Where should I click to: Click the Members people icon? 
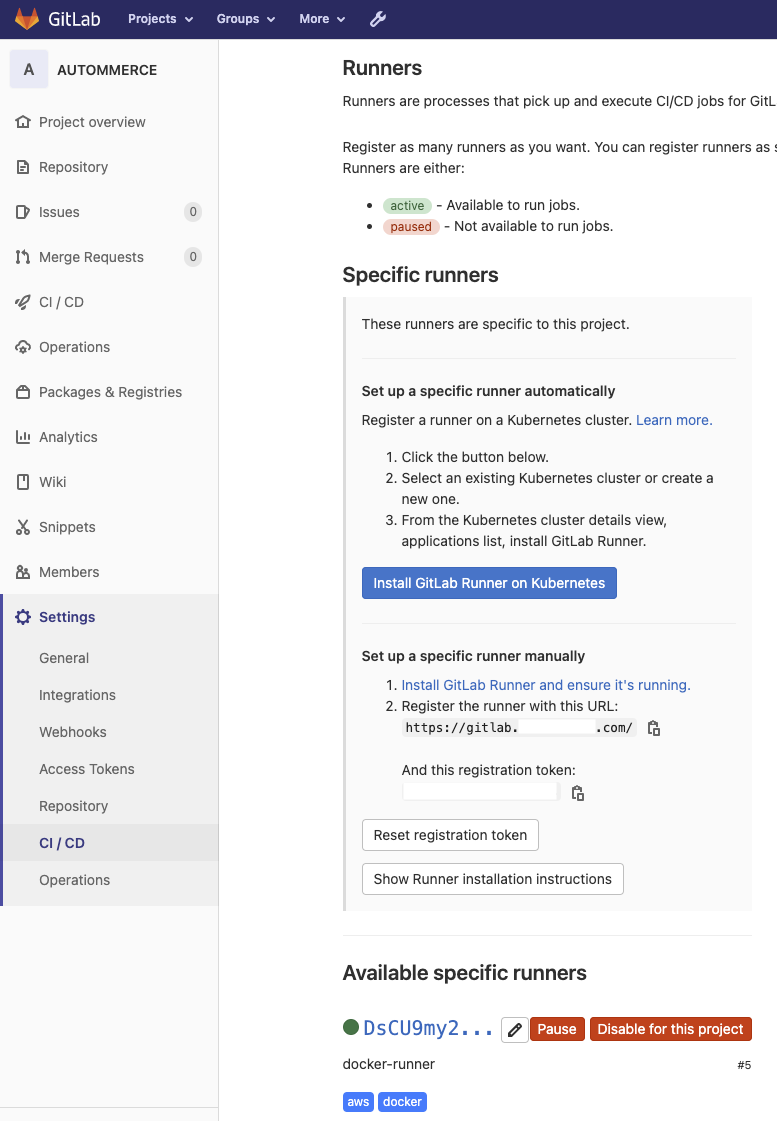tap(23, 573)
